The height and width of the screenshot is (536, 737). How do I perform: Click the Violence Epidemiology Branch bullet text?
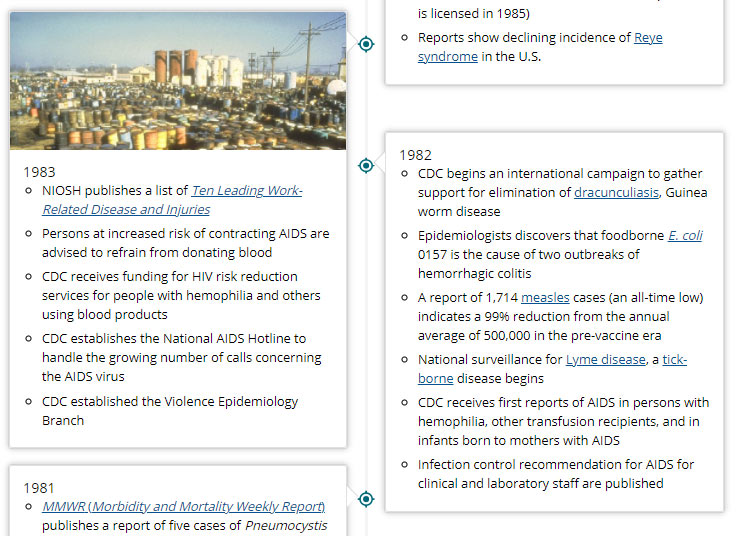click(x=170, y=411)
